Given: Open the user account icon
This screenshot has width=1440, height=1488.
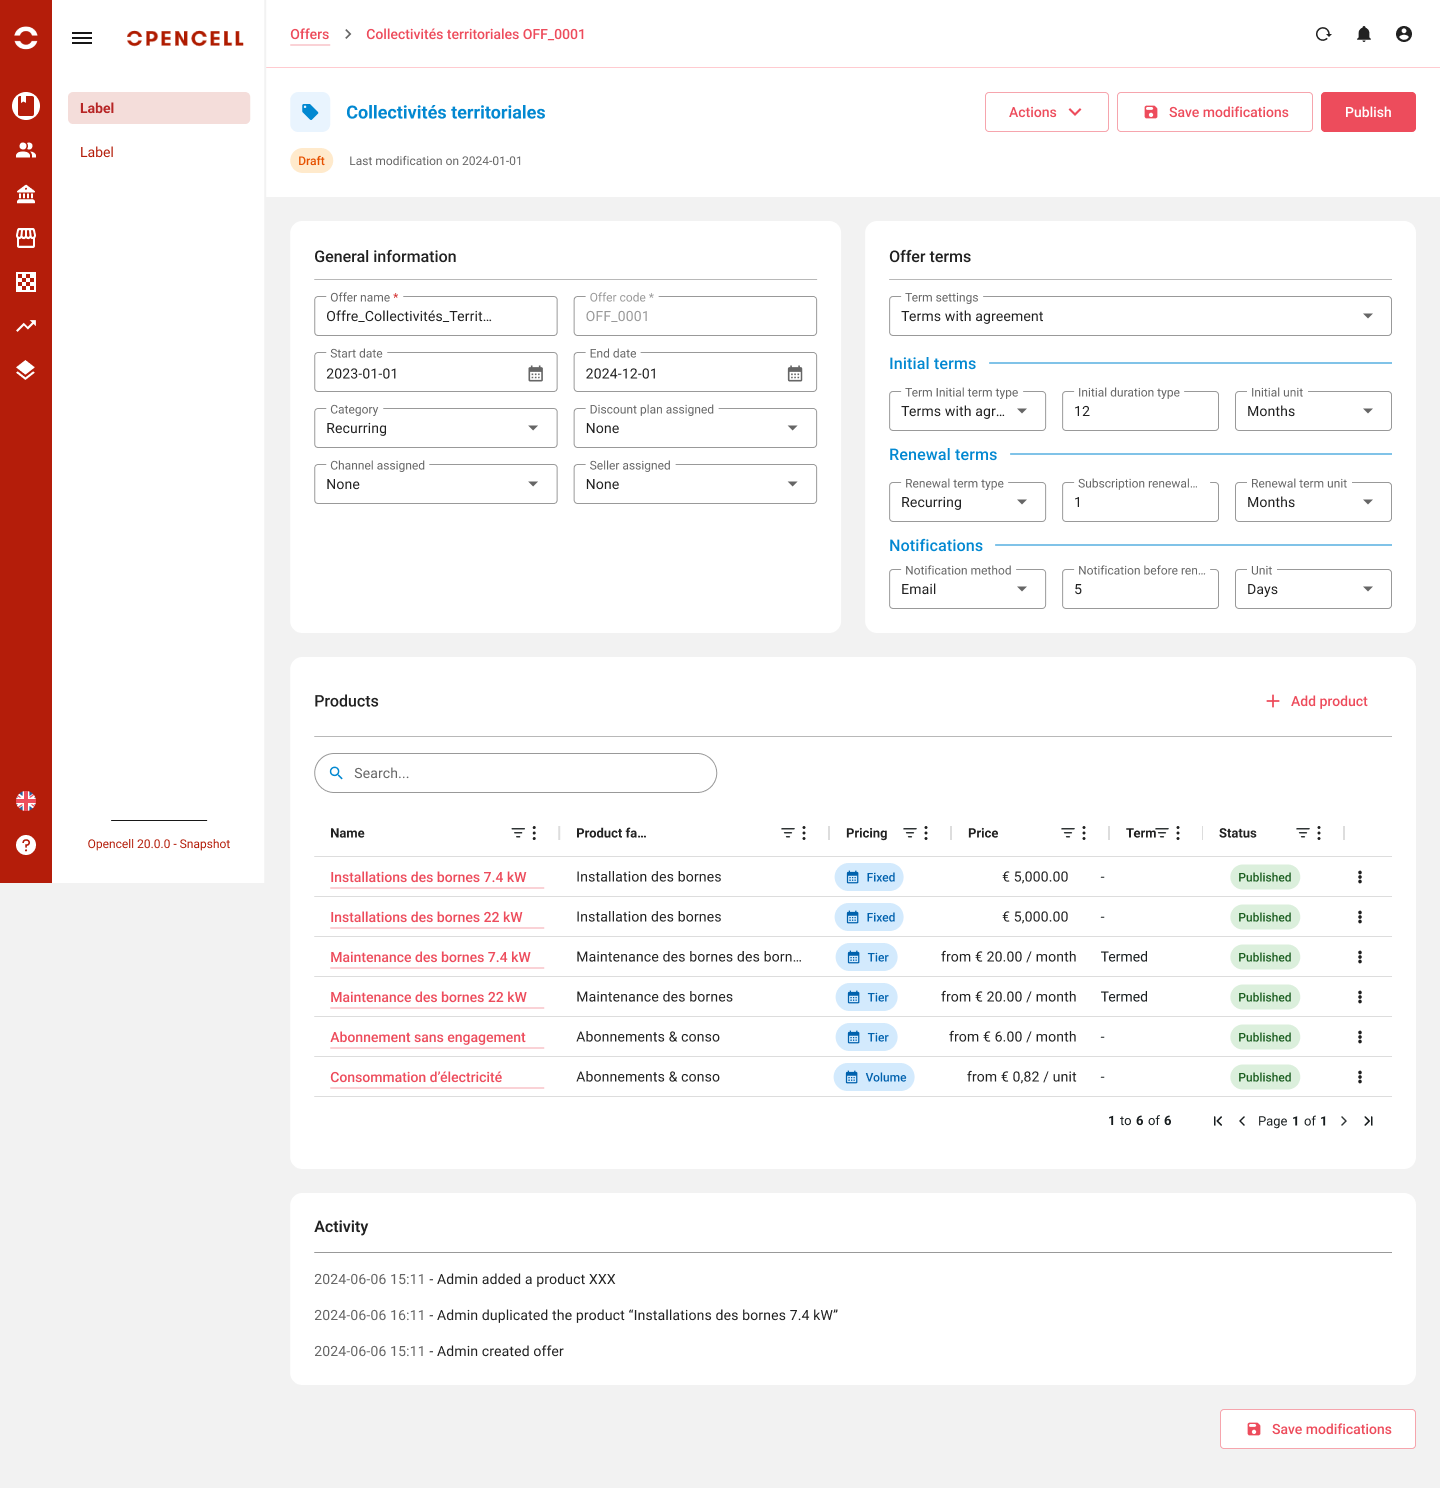Looking at the screenshot, I should click(1404, 34).
